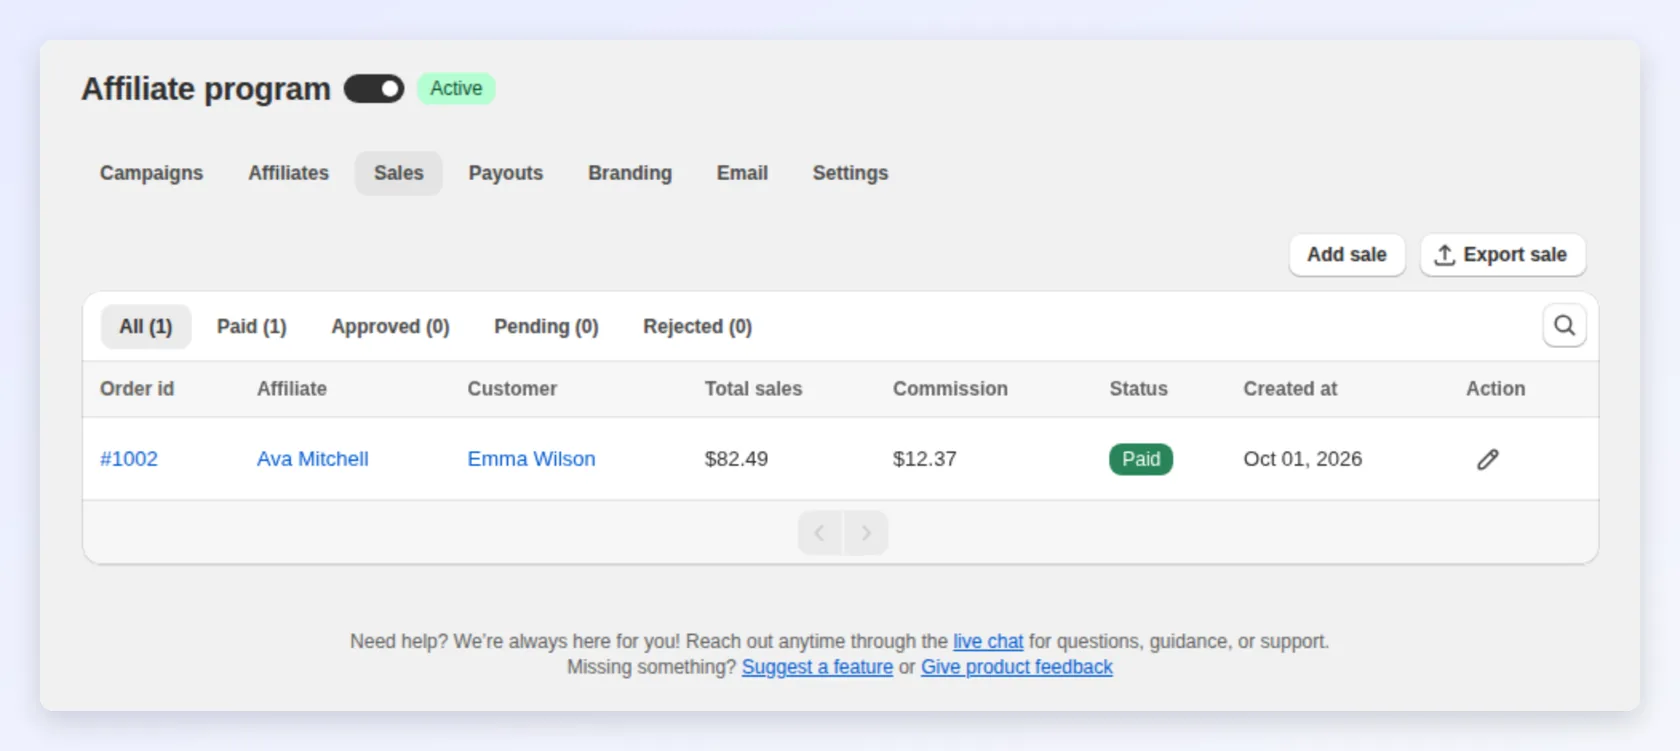Open order #1002 link
The image size is (1680, 751).
tap(129, 459)
